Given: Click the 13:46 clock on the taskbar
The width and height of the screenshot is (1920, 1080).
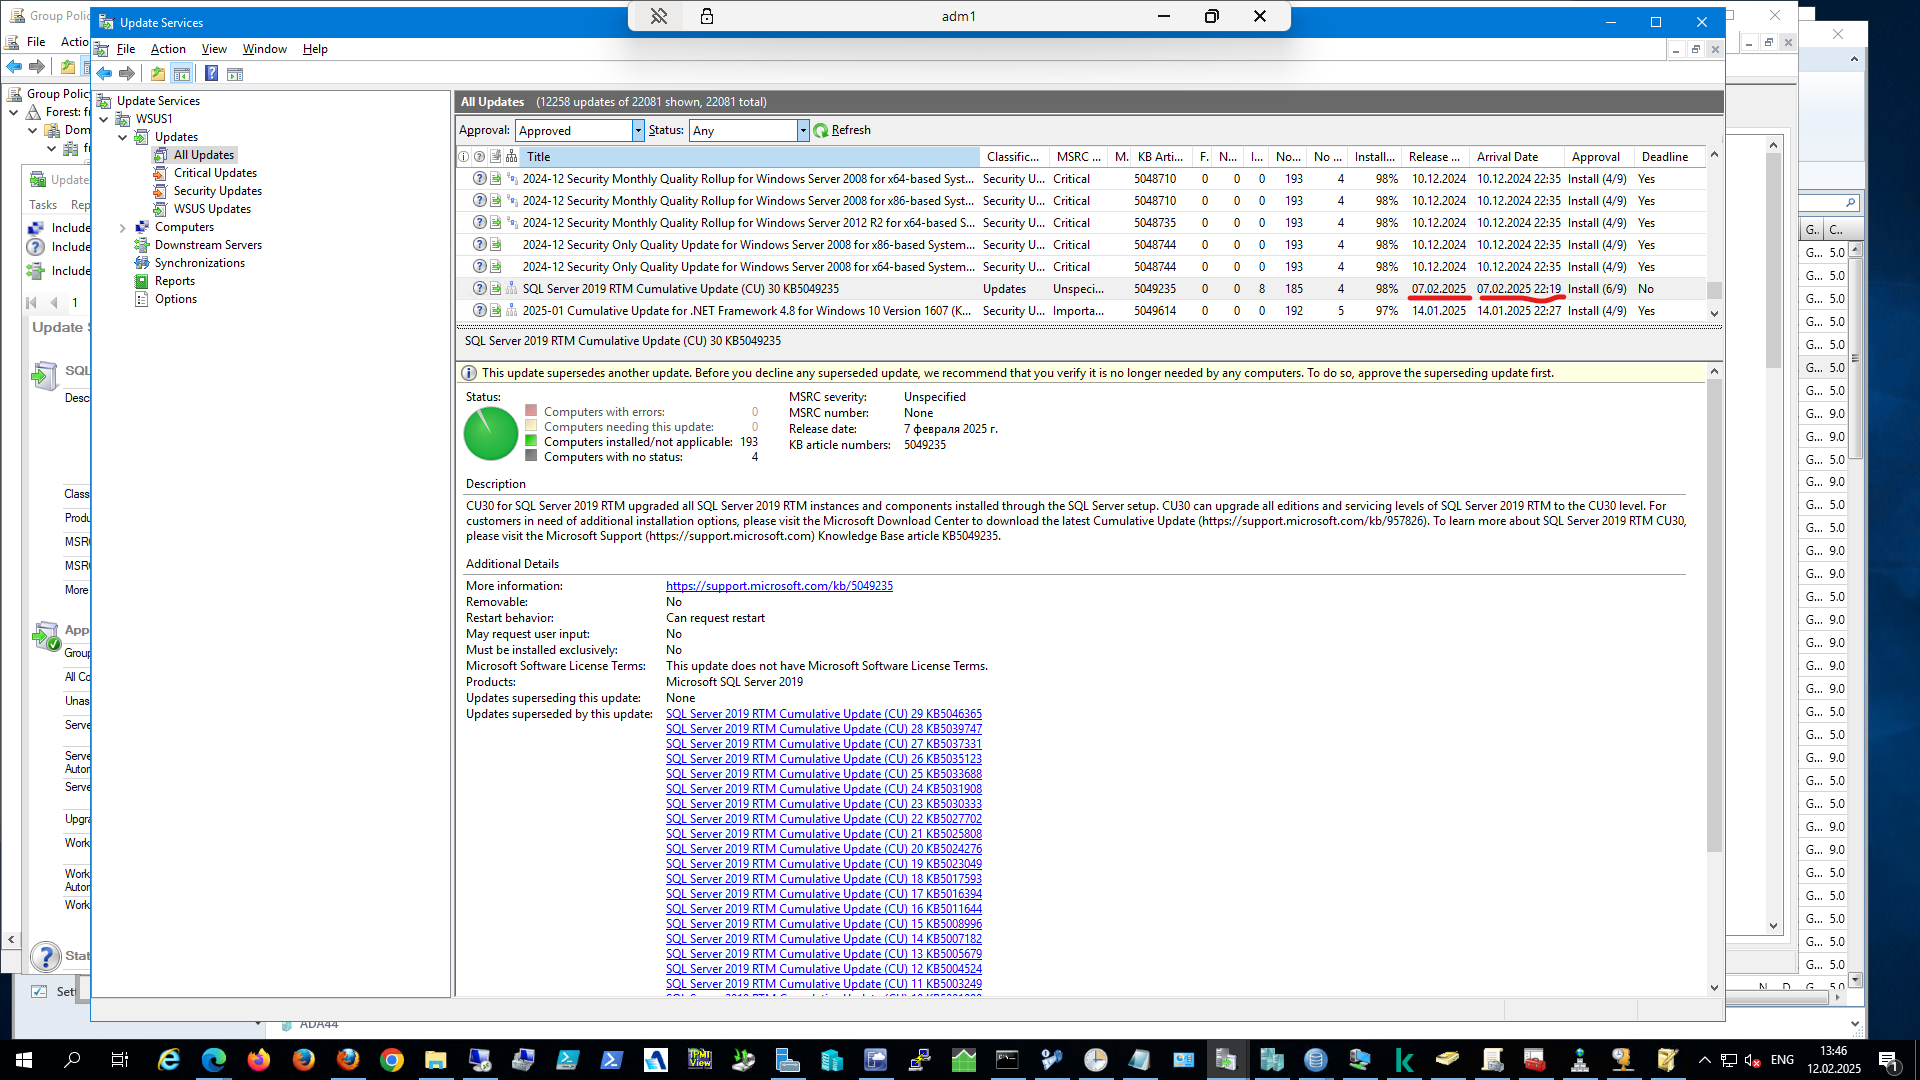Looking at the screenshot, I should pyautogui.click(x=1834, y=1052).
